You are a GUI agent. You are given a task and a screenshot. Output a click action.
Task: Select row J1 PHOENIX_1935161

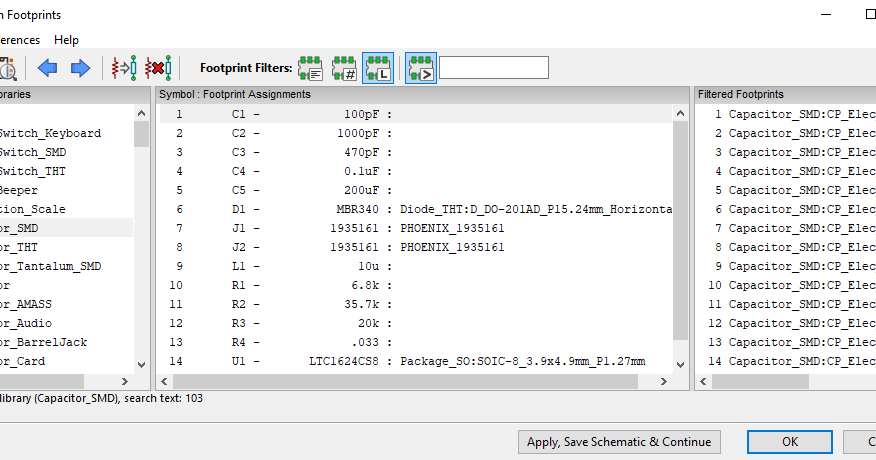(x=416, y=228)
